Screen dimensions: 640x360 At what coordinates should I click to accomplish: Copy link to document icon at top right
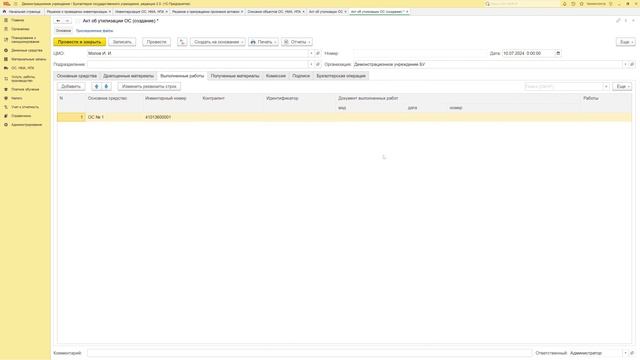pos(618,20)
